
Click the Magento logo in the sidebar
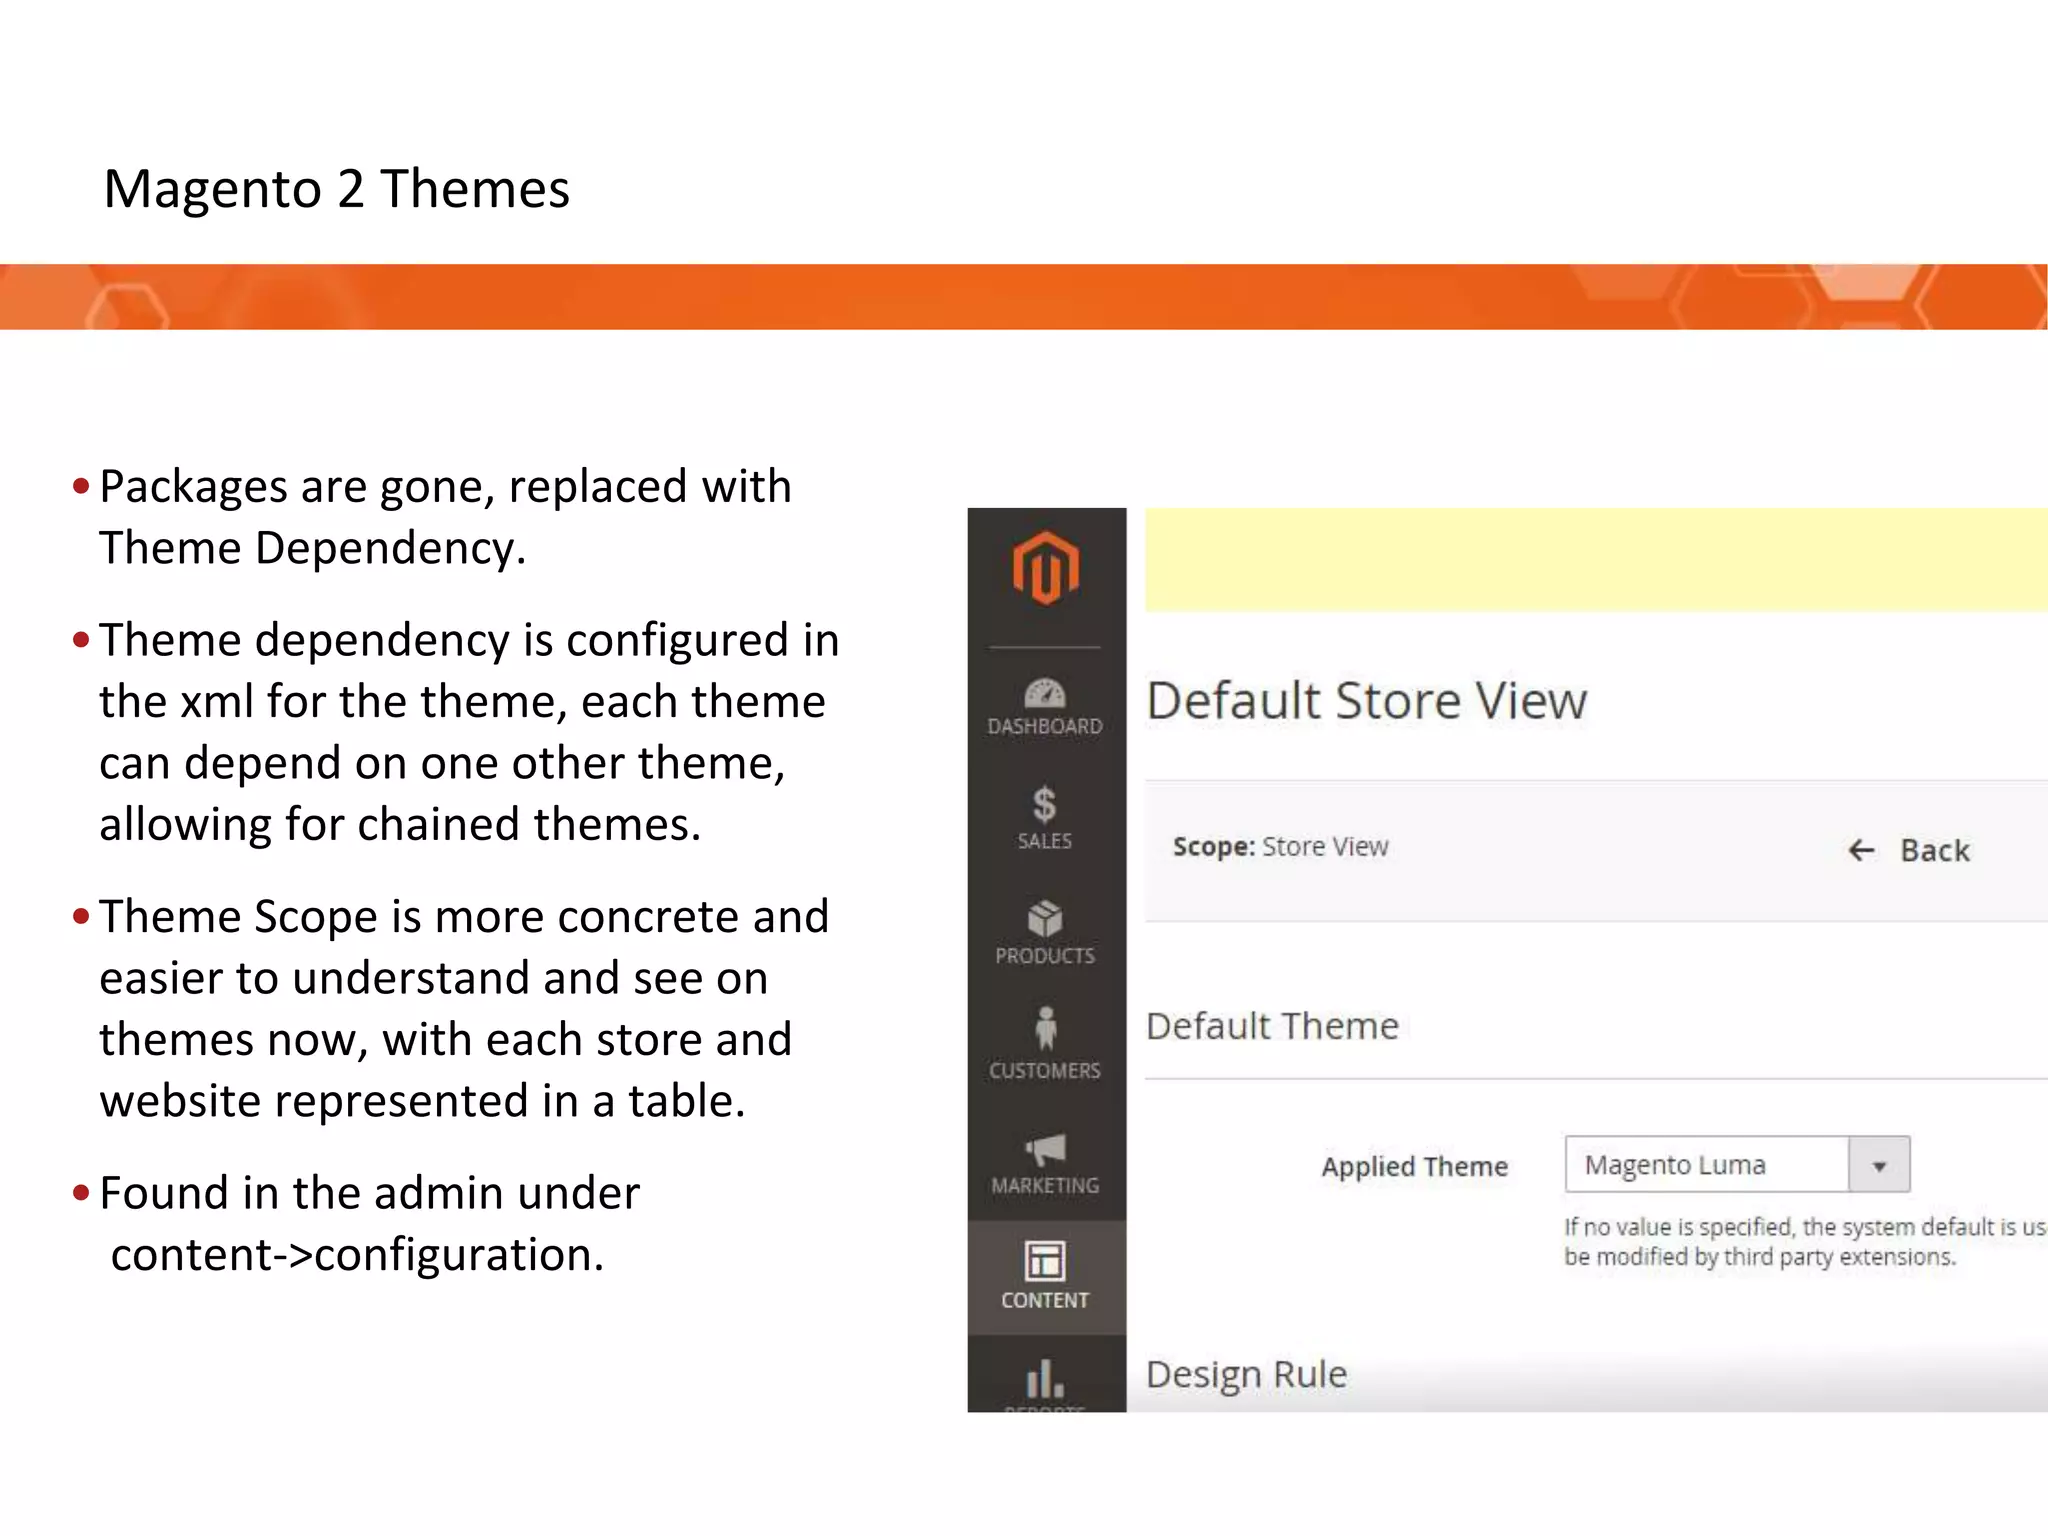pos(1045,568)
